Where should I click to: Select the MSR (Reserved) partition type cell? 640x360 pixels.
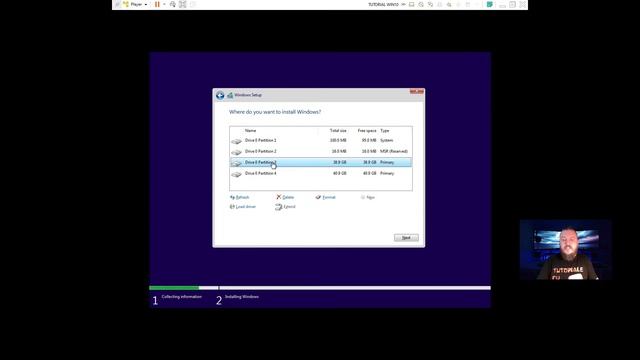tap(394, 151)
